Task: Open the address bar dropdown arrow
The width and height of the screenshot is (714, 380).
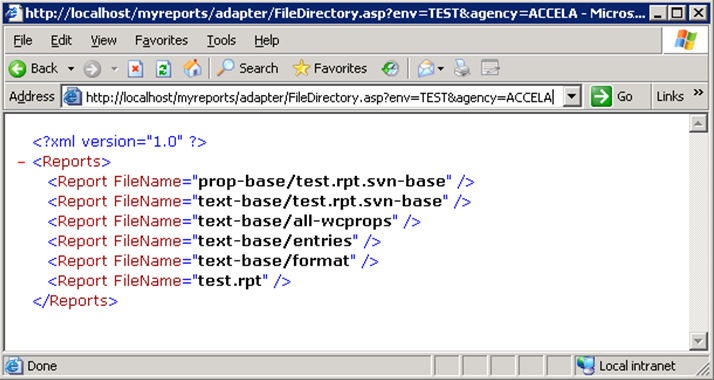Action: click(572, 96)
